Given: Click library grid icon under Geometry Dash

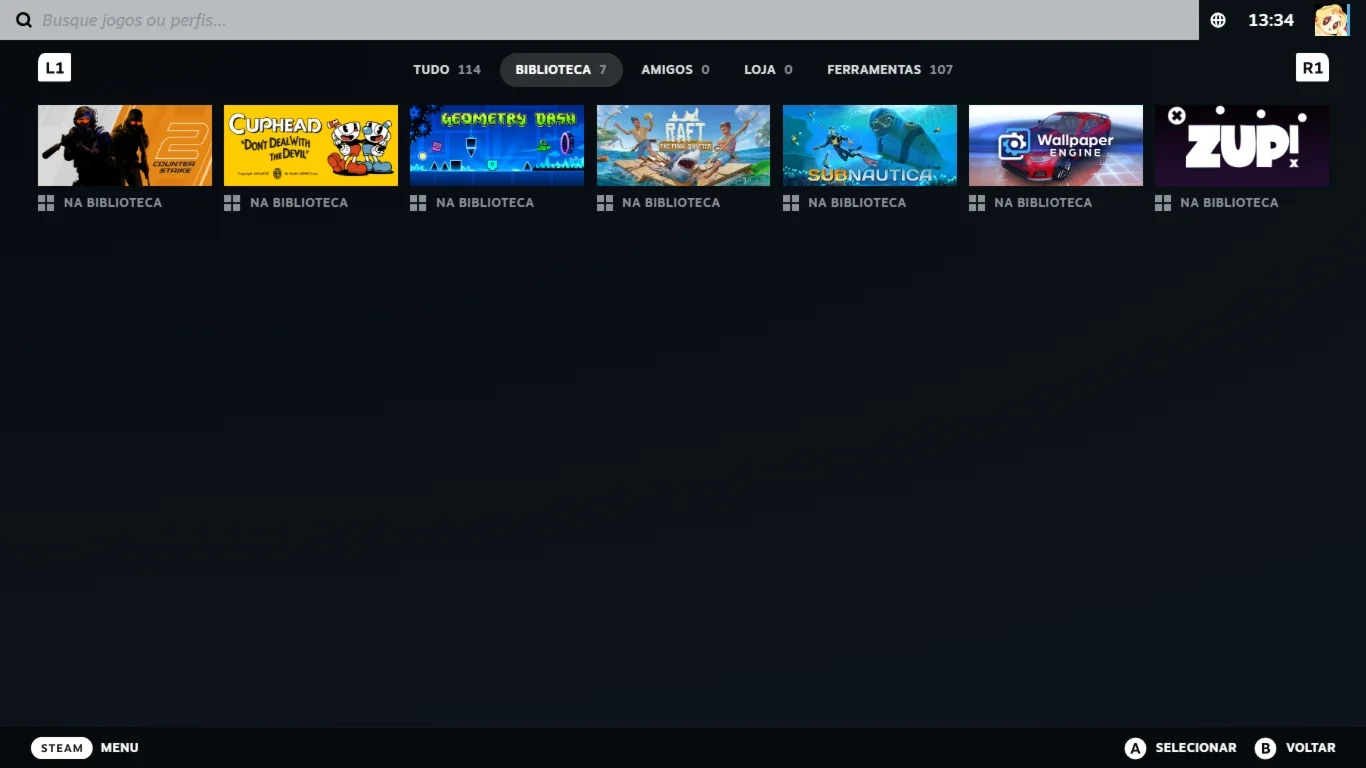Looking at the screenshot, I should 418,203.
